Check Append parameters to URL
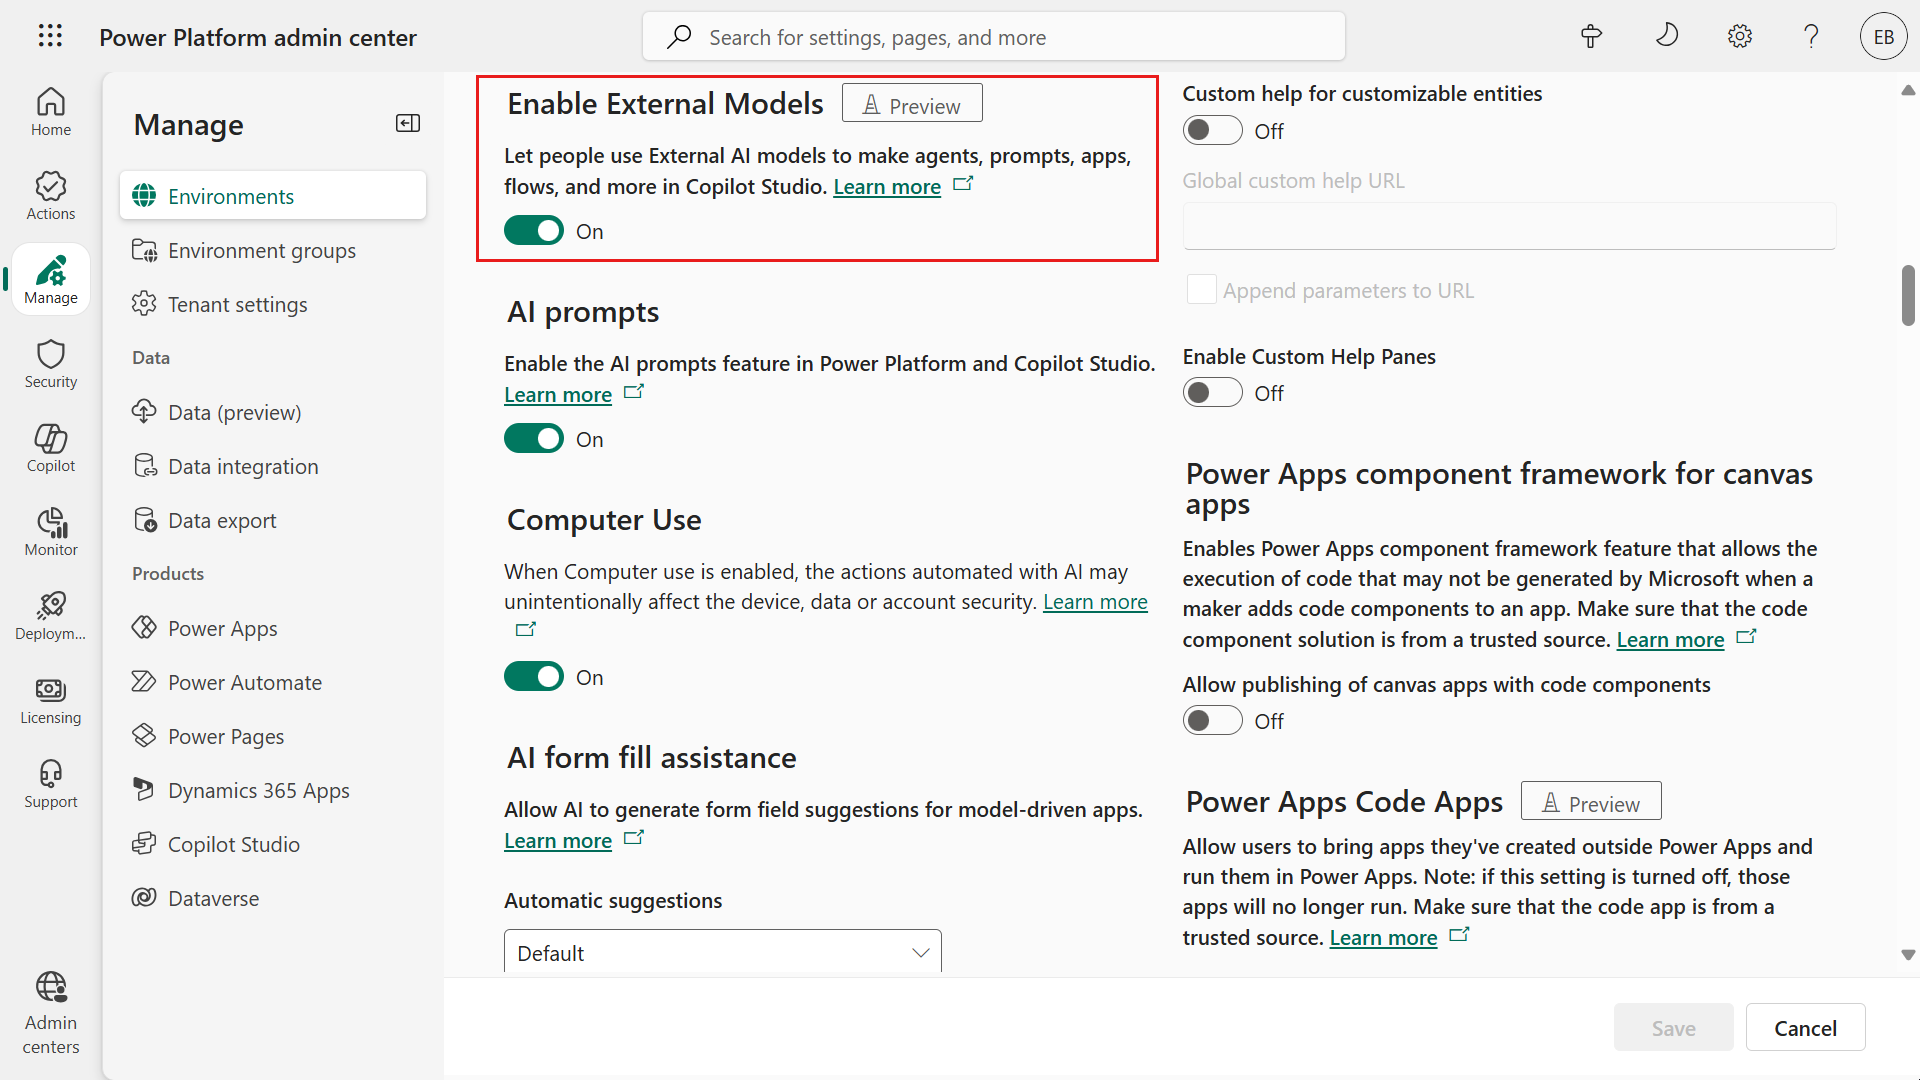This screenshot has height=1080, width=1920. coord(1201,289)
